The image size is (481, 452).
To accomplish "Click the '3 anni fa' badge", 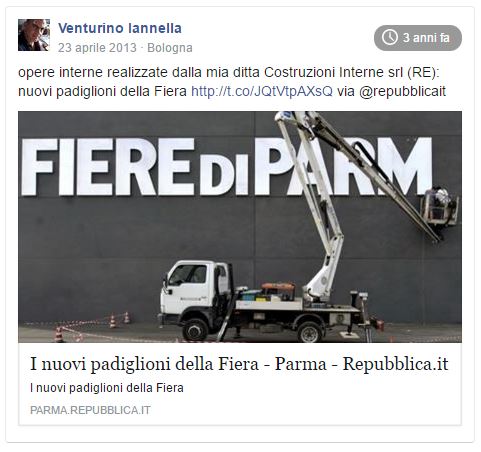I will (x=418, y=38).
